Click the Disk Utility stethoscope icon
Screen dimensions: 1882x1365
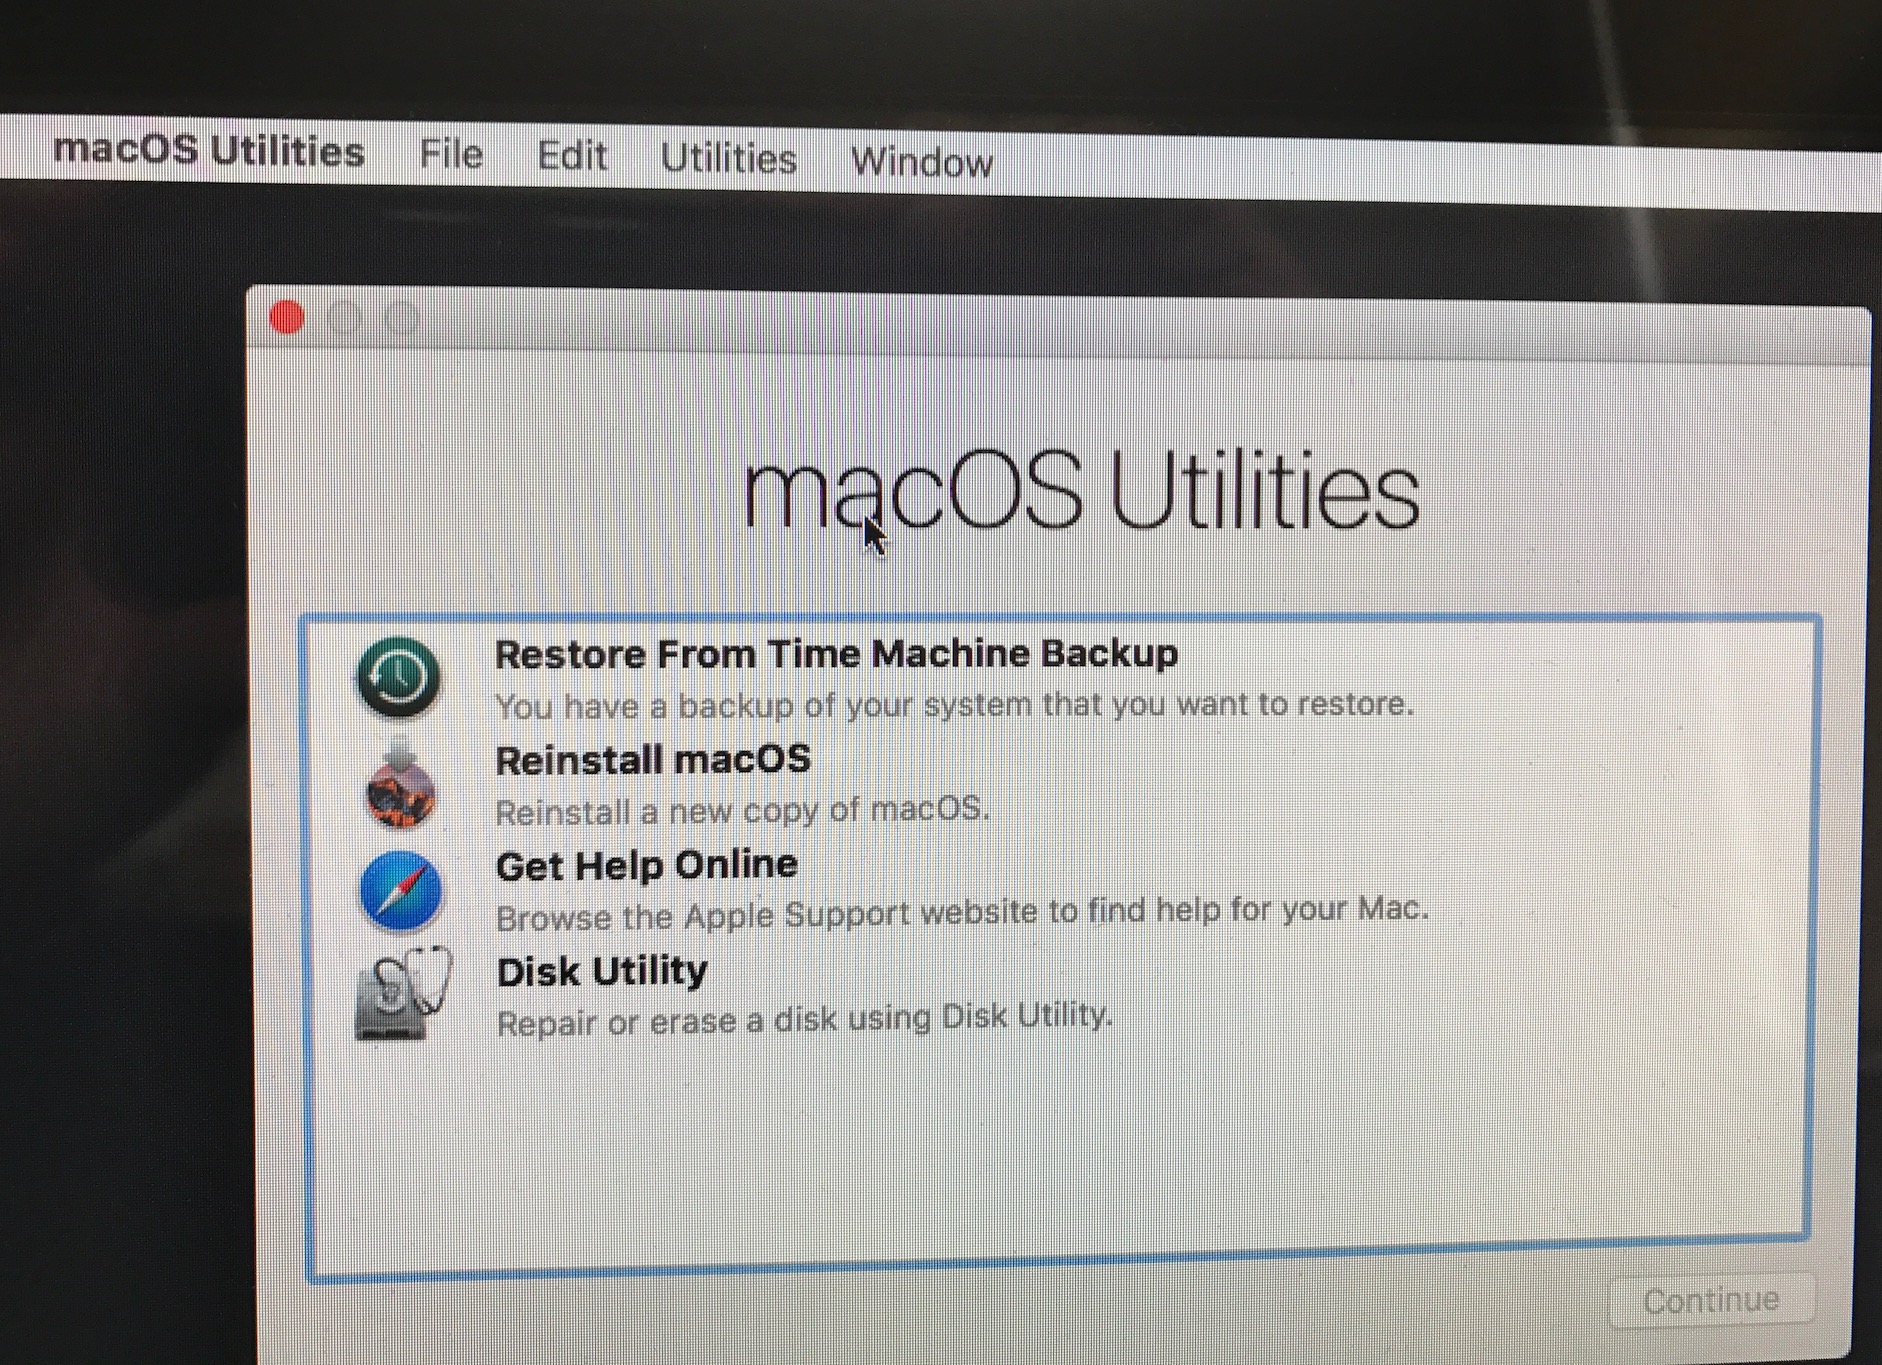pyautogui.click(x=403, y=994)
